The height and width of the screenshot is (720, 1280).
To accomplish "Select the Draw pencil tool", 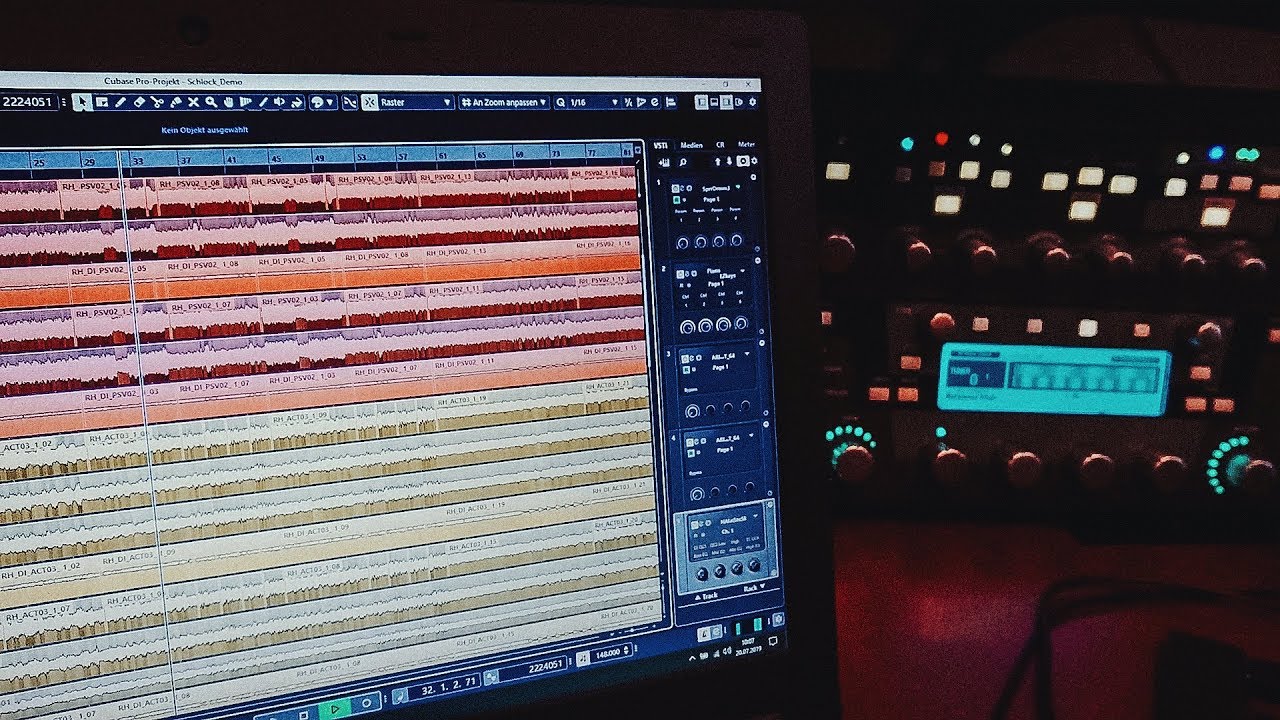I will pos(120,102).
